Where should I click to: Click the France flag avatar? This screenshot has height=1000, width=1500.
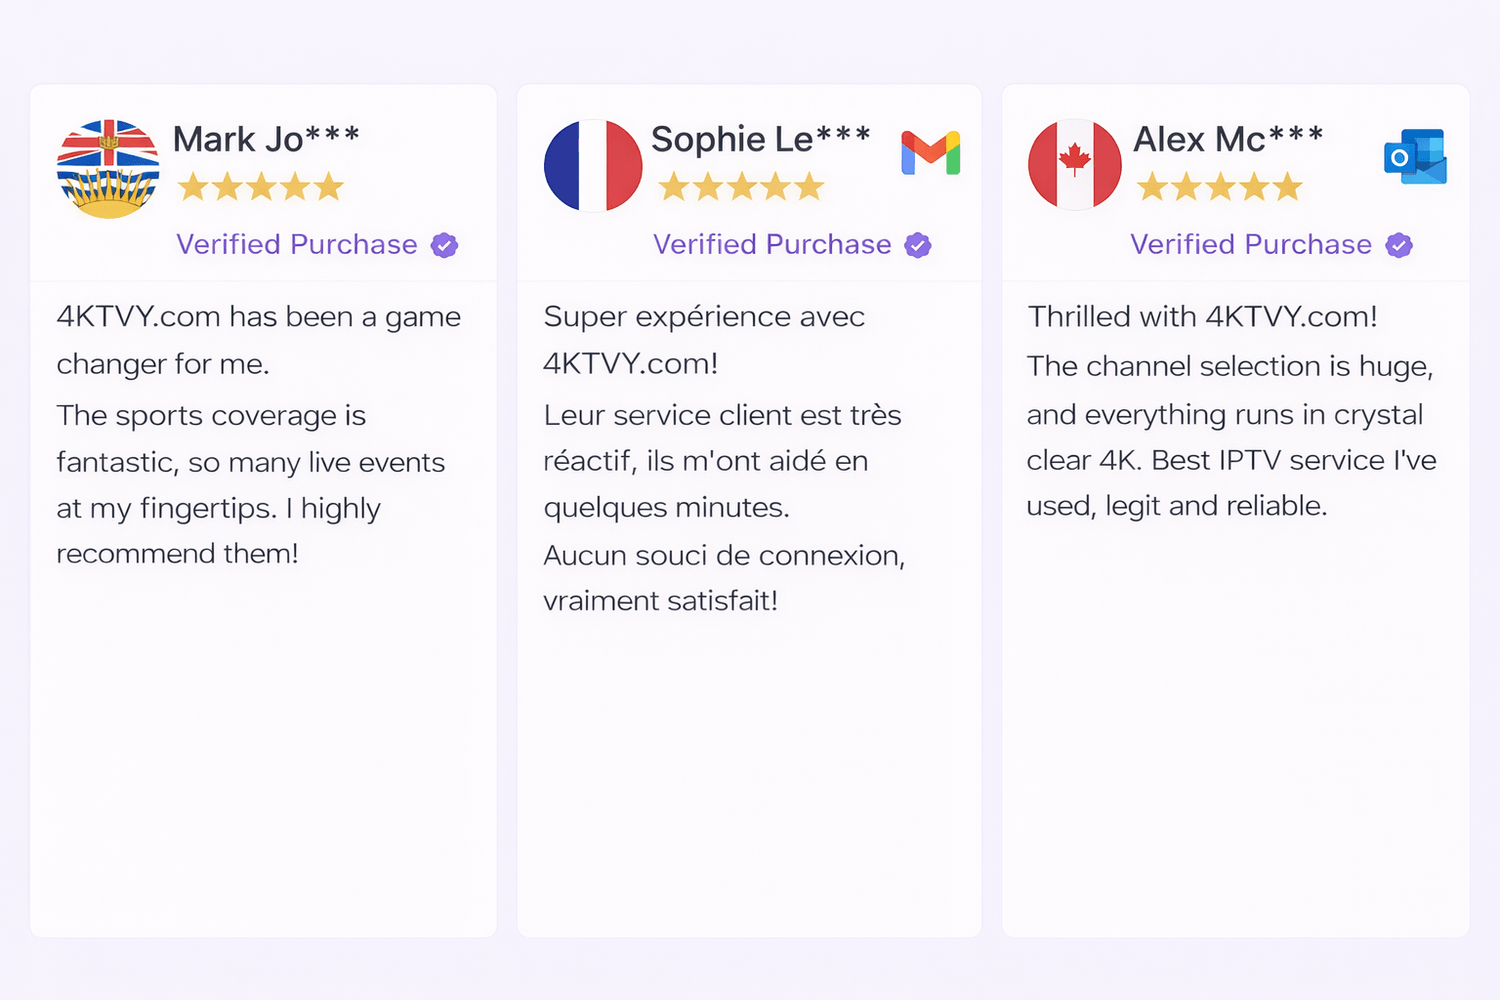593,166
